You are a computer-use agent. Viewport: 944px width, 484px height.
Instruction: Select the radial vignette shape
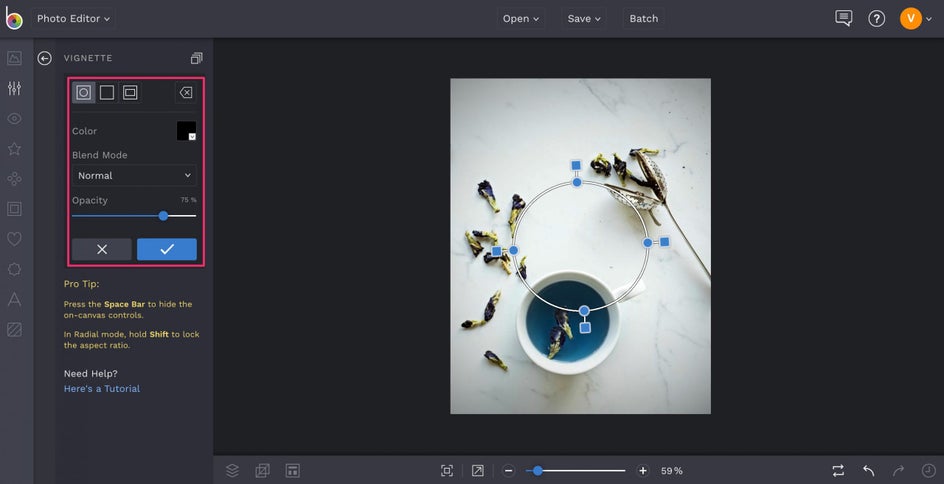click(84, 92)
